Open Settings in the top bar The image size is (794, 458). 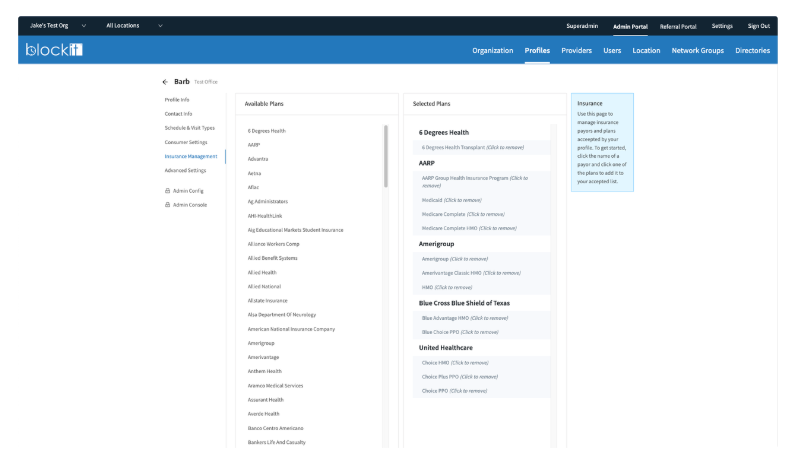722,26
